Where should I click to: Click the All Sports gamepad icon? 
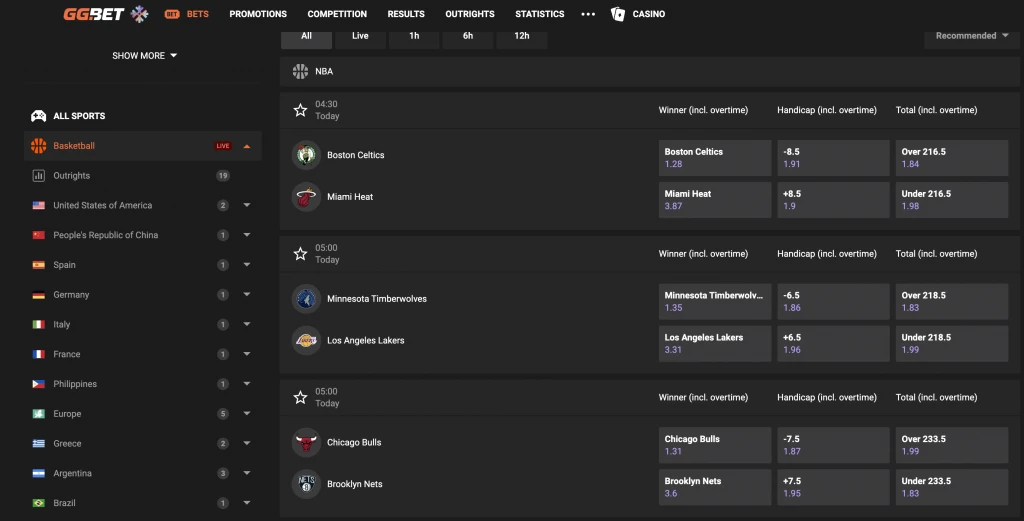(39, 116)
